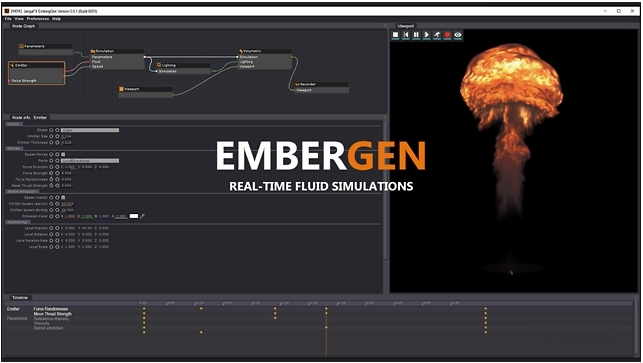This screenshot has width=643, height=363.
Task: Open the File menu
Action: point(8,19)
